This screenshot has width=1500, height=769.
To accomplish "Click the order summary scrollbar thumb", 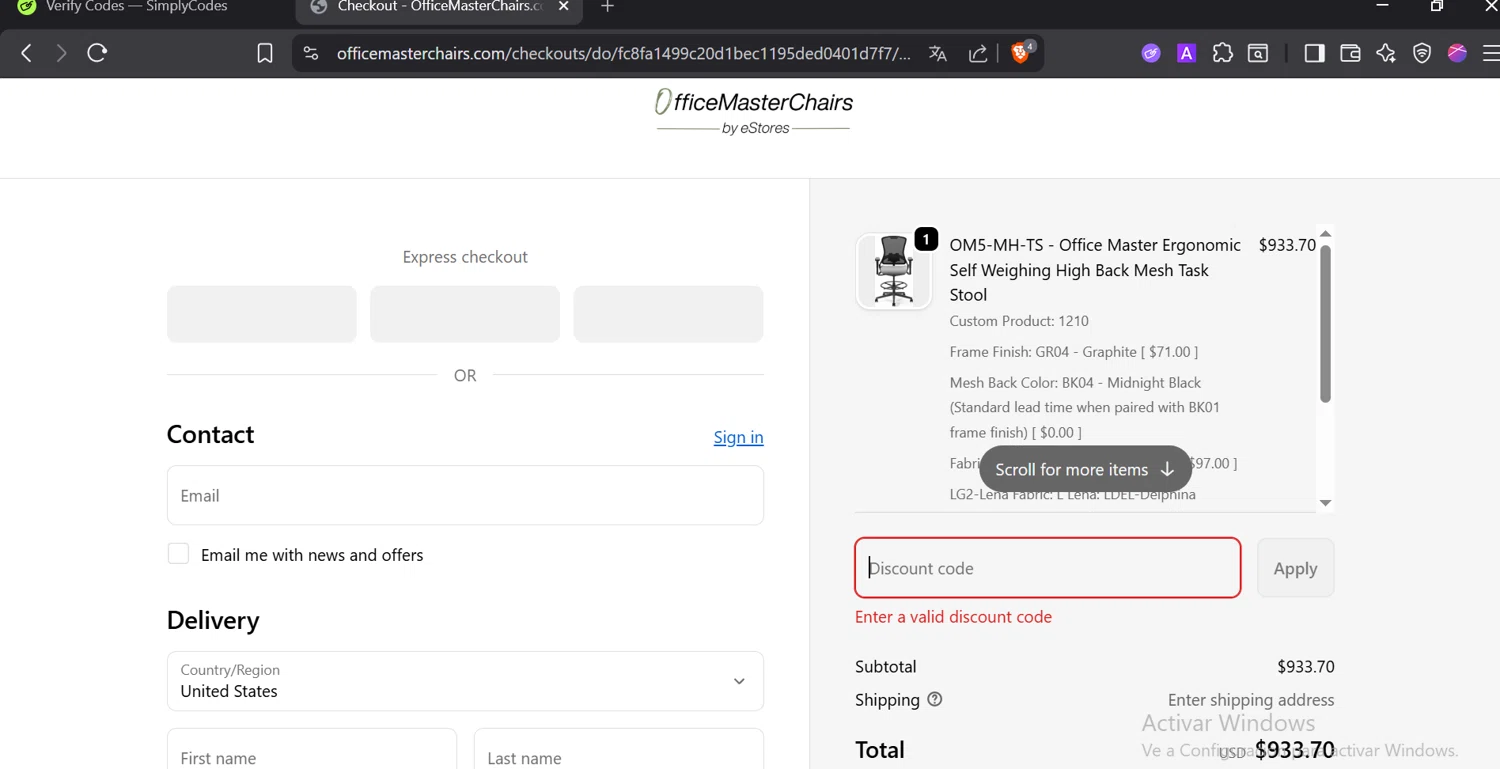I will pyautogui.click(x=1325, y=324).
